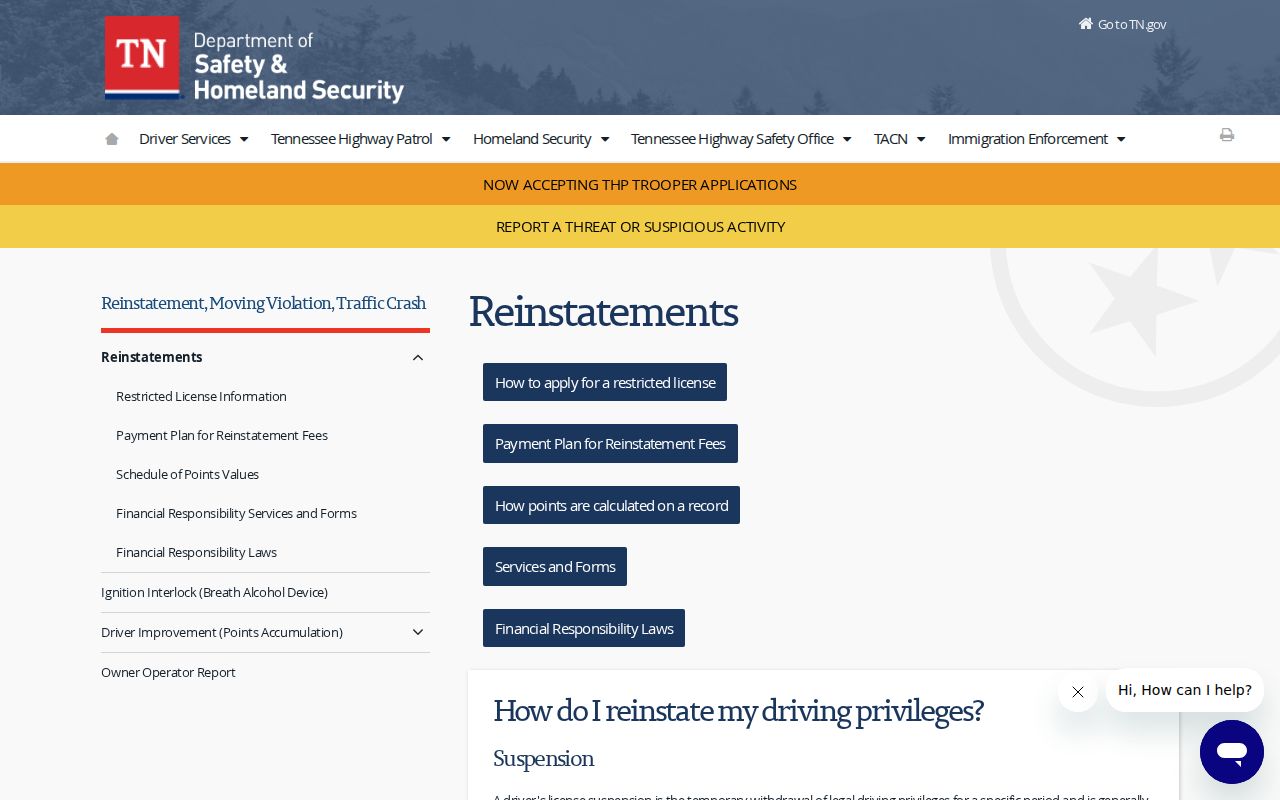
Task: Dismiss the chat greeting popup
Action: pyautogui.click(x=1078, y=692)
